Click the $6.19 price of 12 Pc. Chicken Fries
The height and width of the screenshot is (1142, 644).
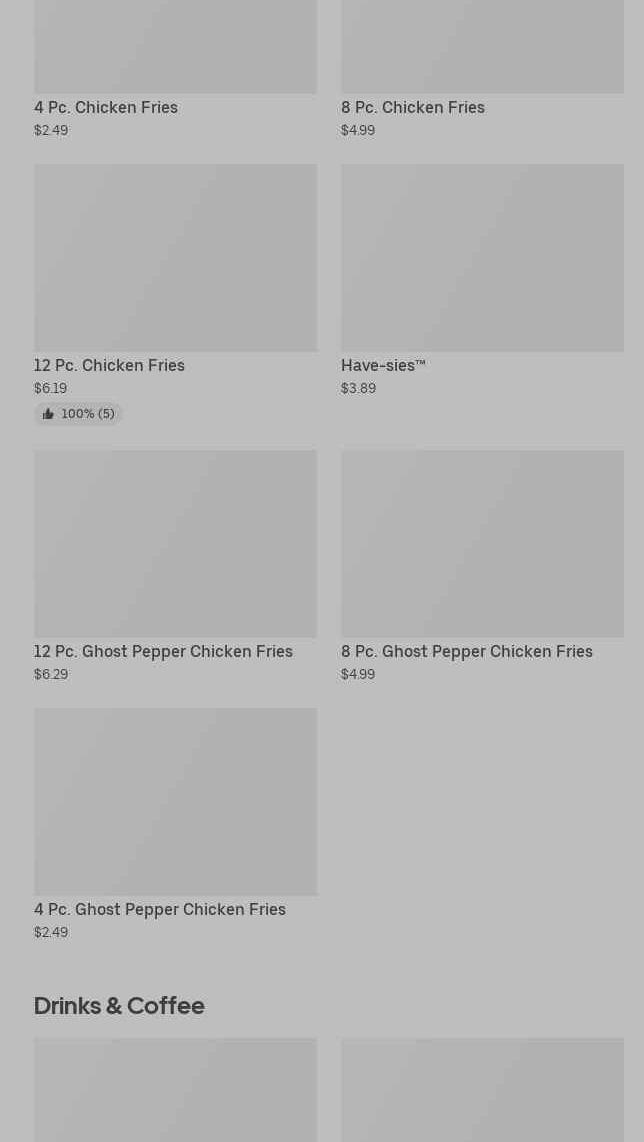coord(50,388)
